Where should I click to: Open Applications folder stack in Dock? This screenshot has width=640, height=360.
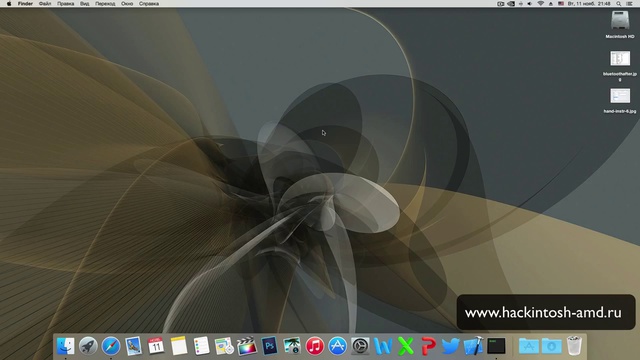pyautogui.click(x=529, y=346)
